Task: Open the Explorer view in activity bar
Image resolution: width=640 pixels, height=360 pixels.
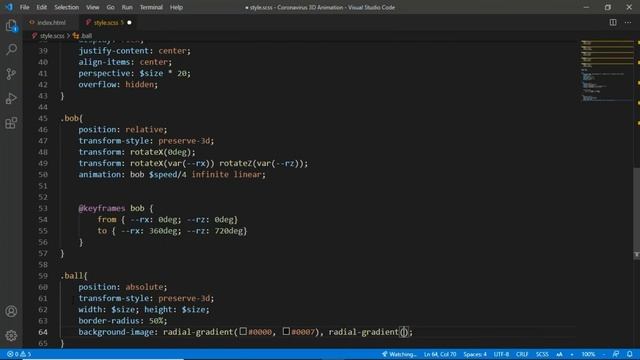Action: [11, 26]
